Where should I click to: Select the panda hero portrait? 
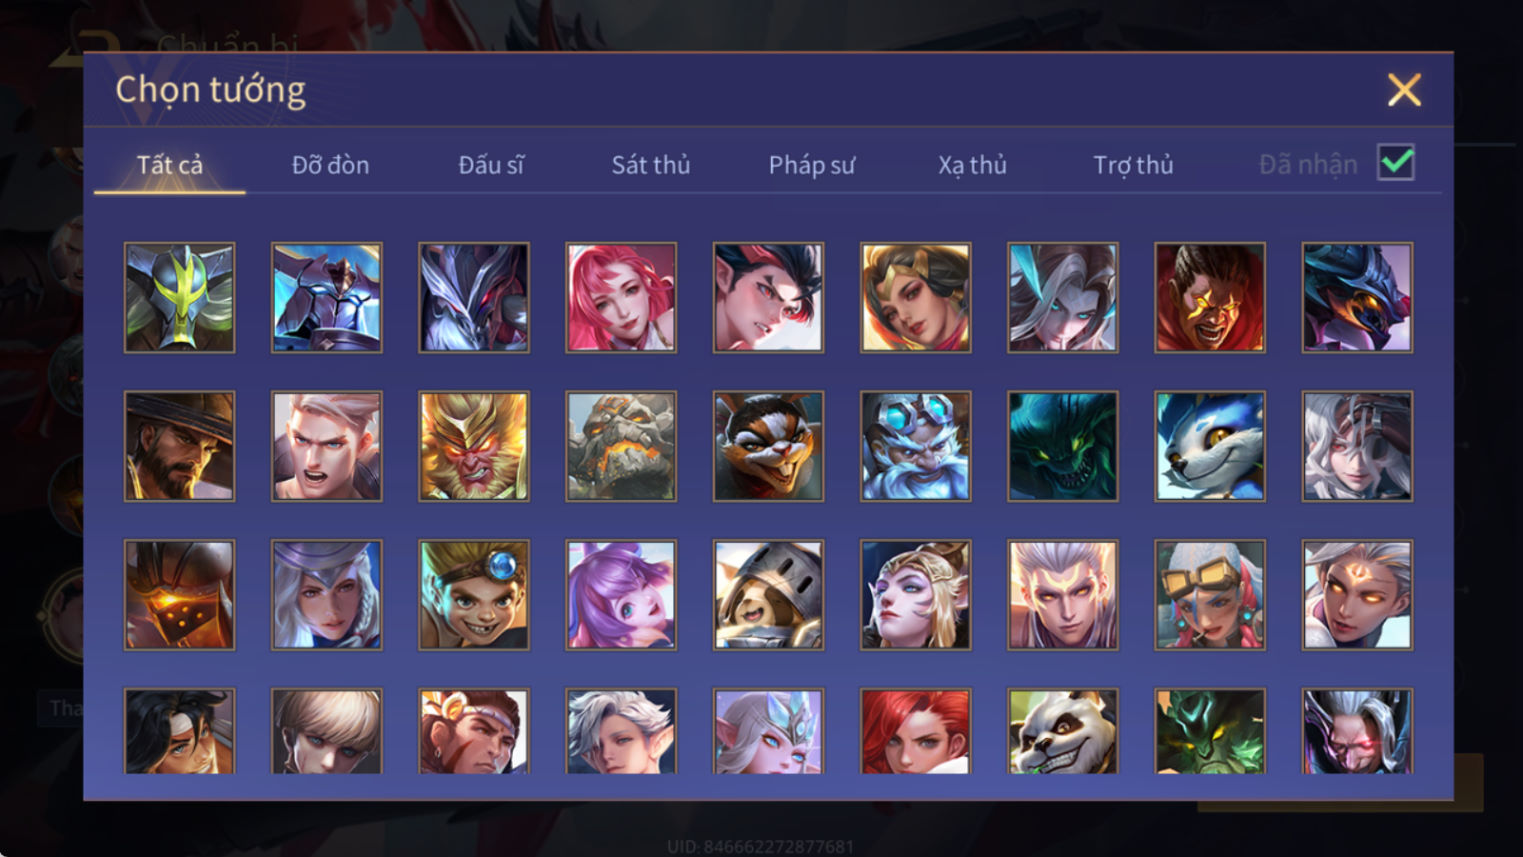pyautogui.click(x=1063, y=731)
